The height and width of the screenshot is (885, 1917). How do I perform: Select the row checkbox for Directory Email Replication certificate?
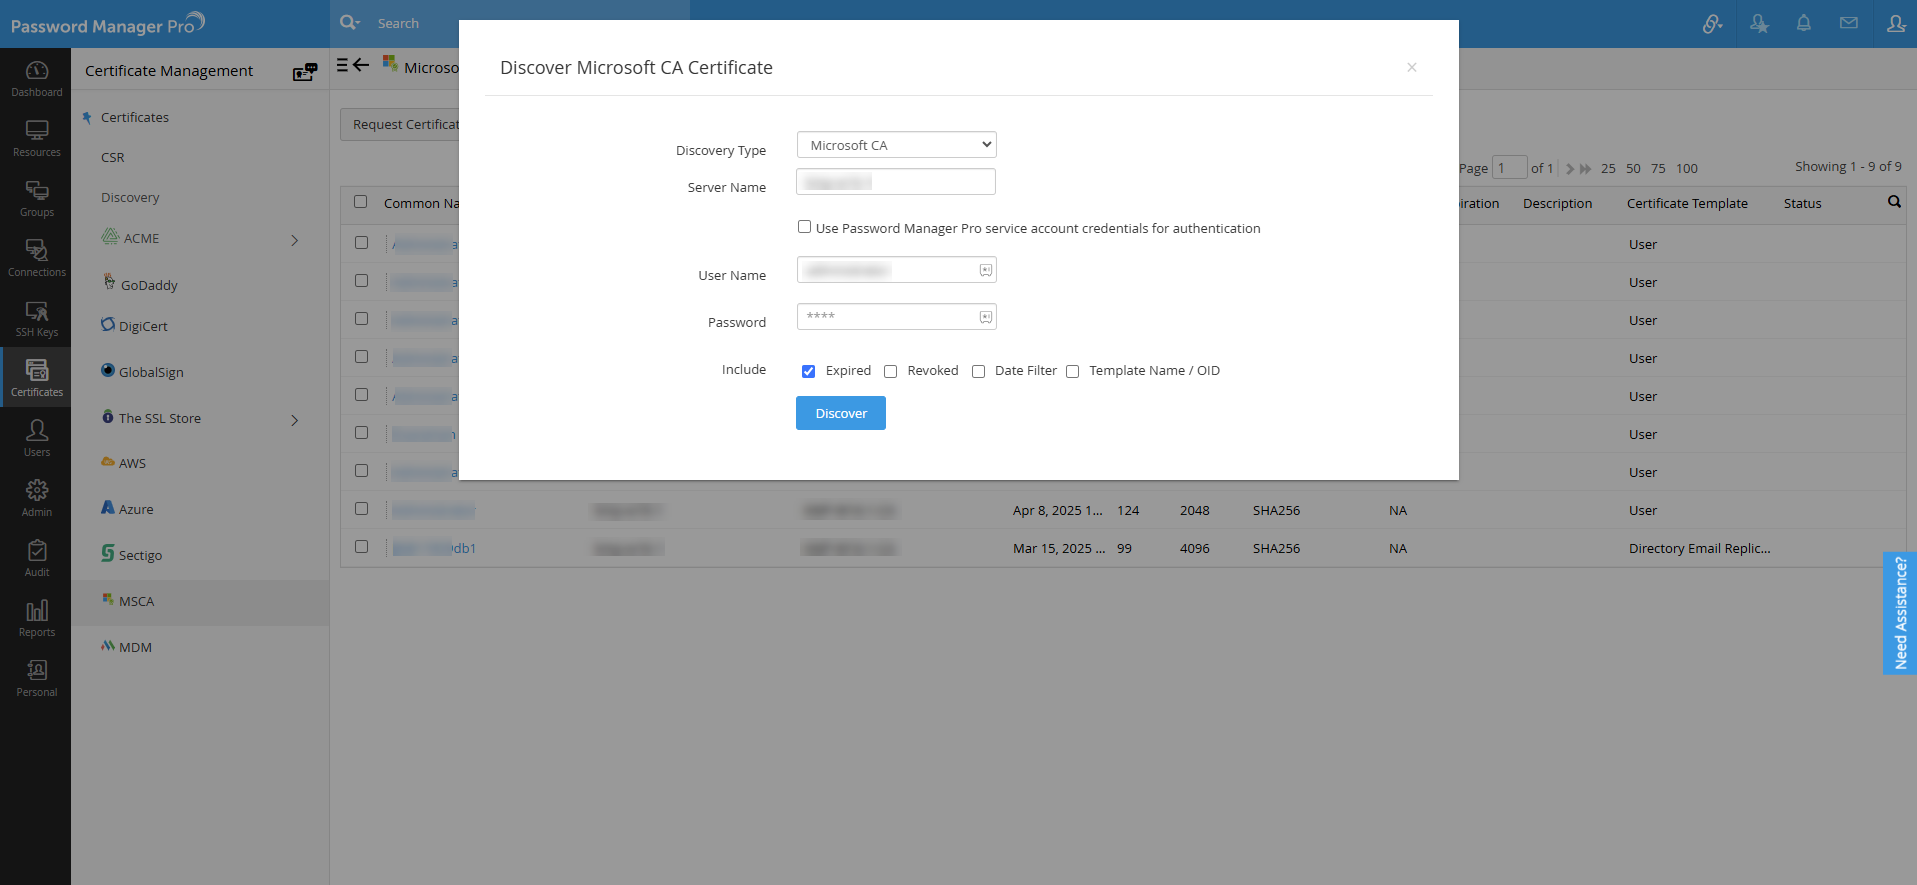coord(361,547)
